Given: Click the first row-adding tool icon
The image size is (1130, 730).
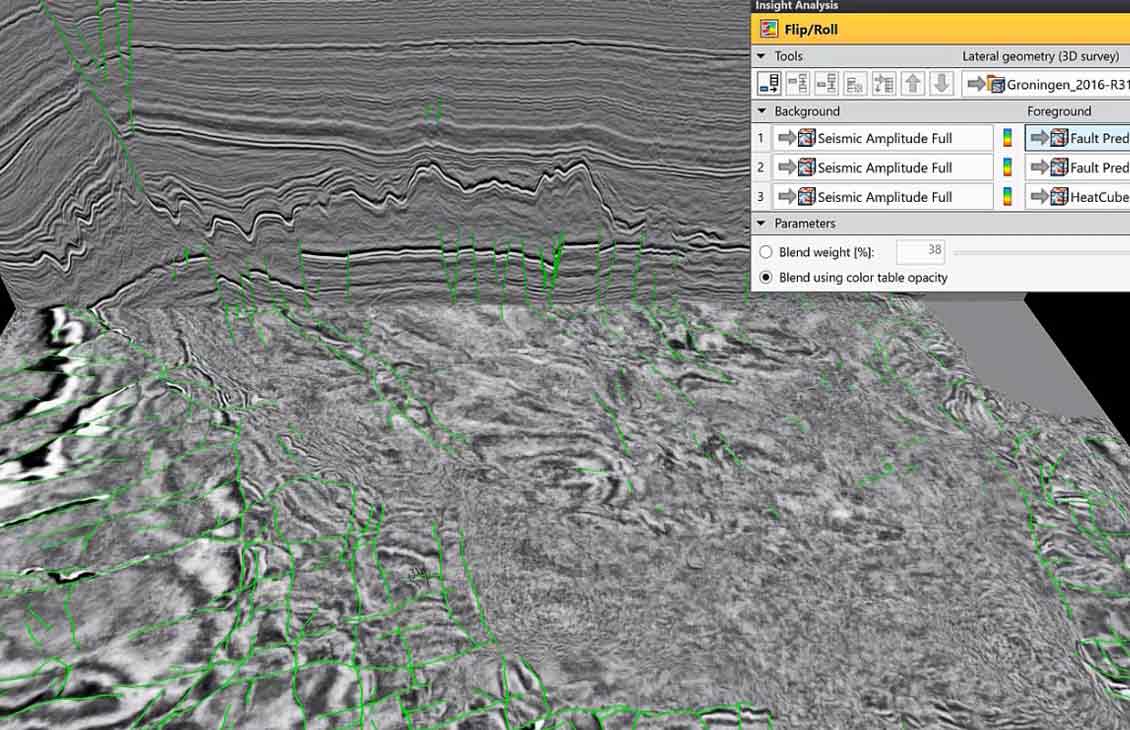Looking at the screenshot, I should click(x=770, y=84).
